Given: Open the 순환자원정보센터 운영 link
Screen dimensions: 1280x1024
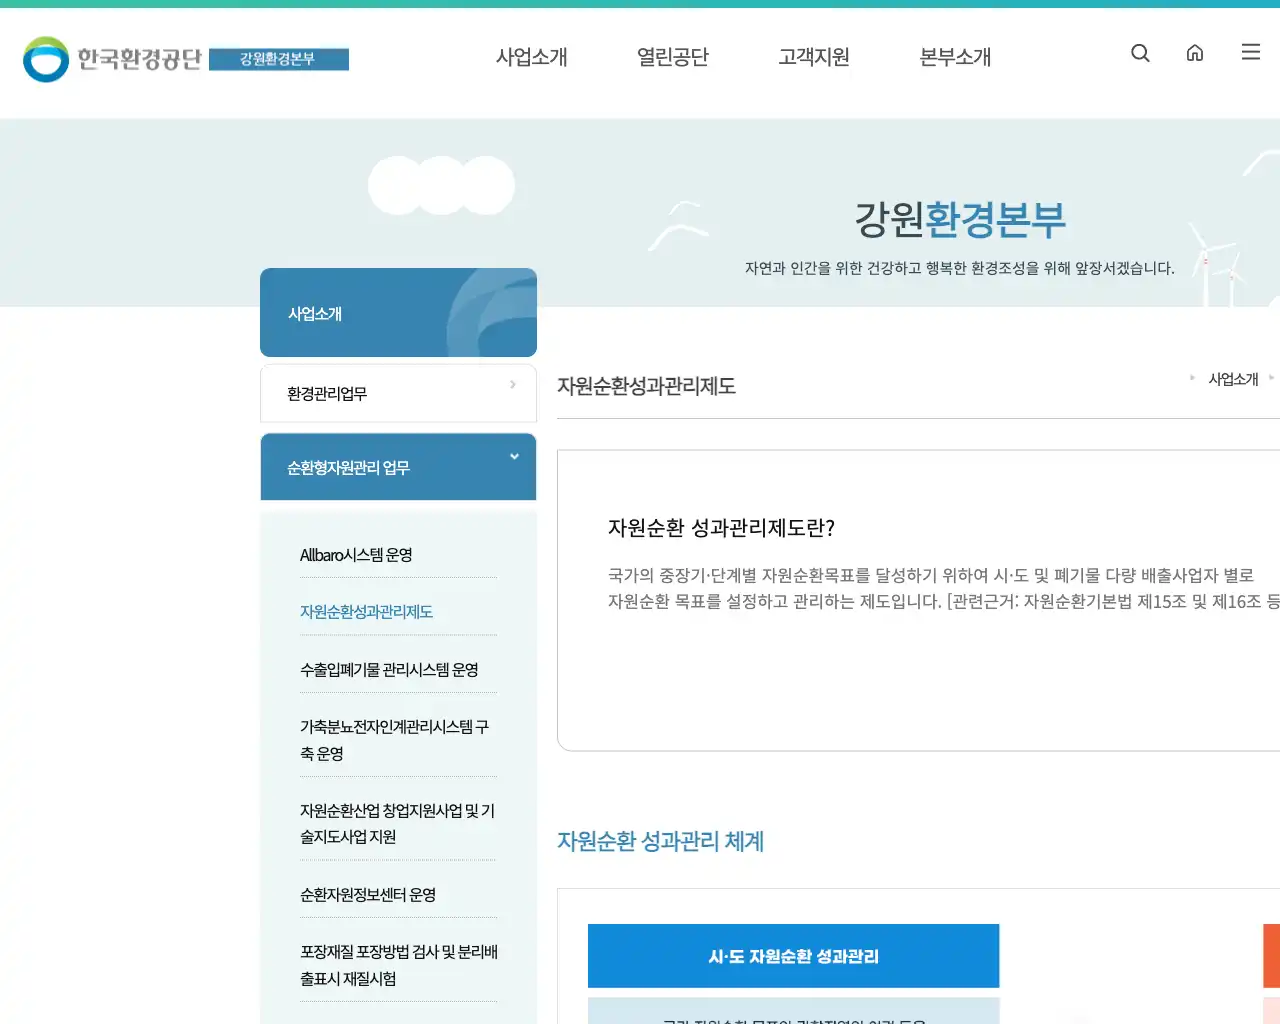Looking at the screenshot, I should tap(368, 895).
